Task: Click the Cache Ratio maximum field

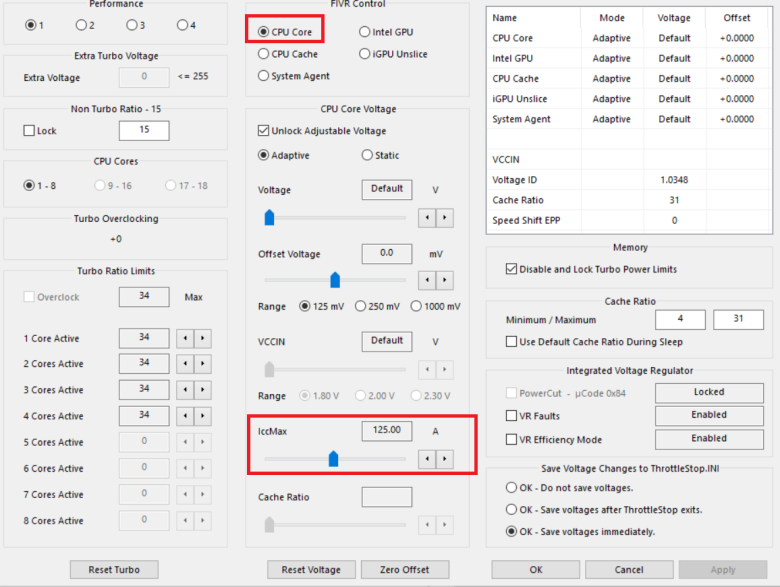Action: [x=738, y=320]
